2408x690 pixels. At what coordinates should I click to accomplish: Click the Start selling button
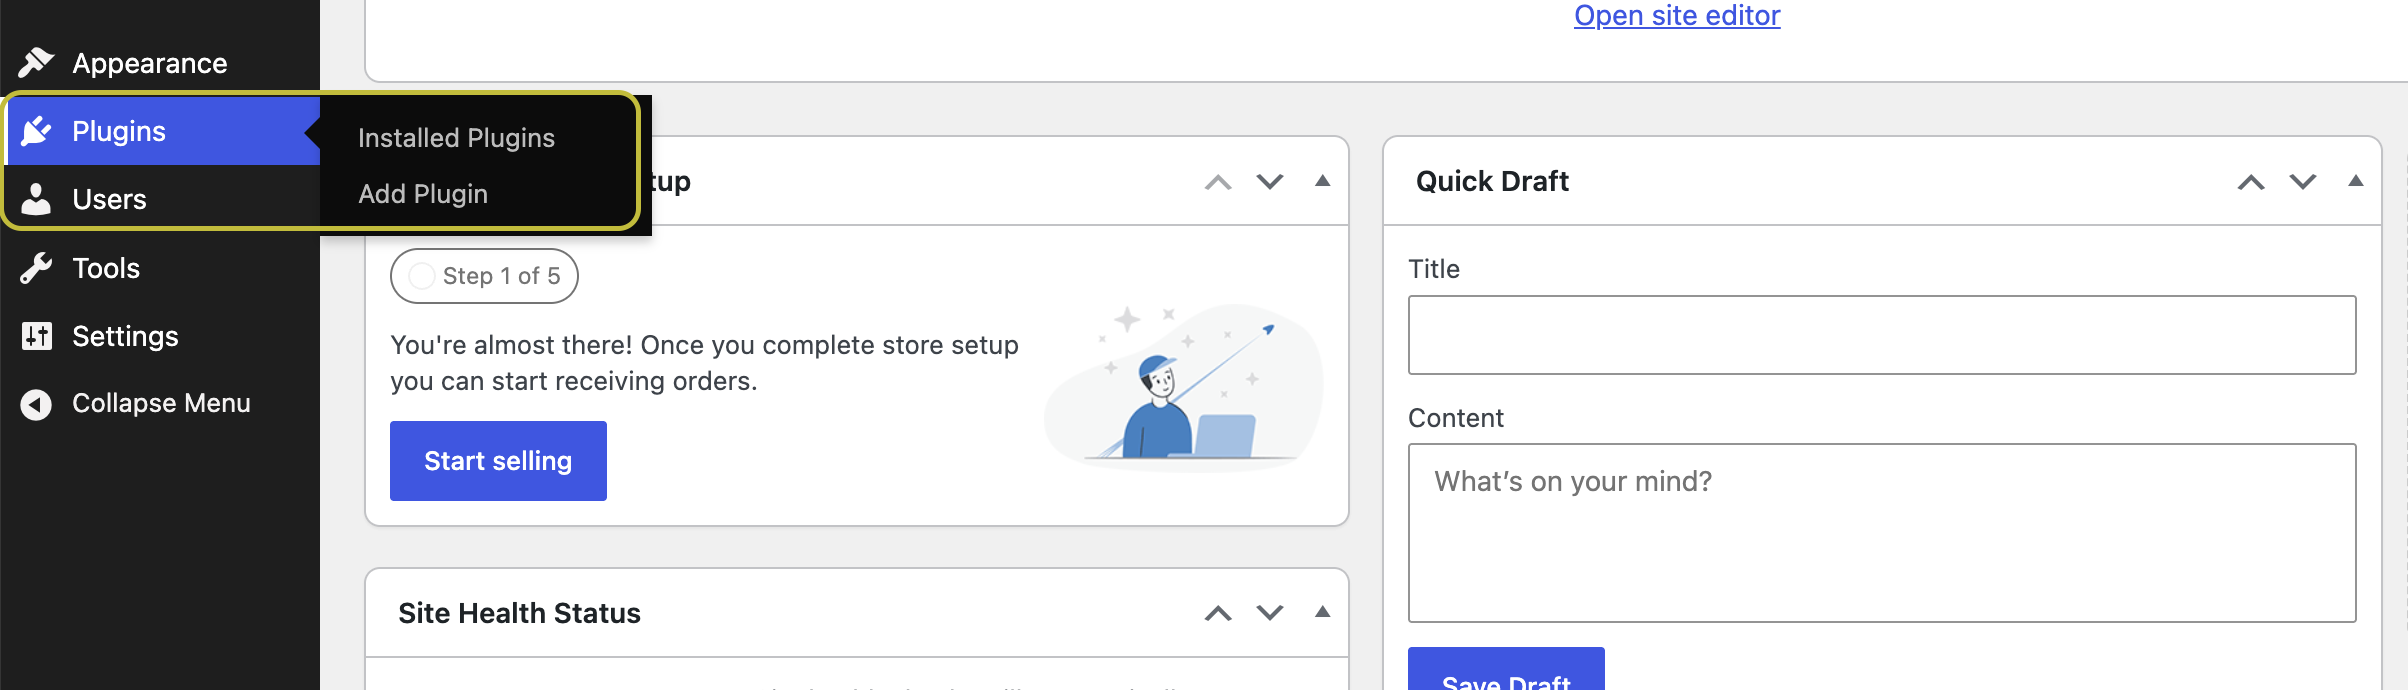pos(498,461)
